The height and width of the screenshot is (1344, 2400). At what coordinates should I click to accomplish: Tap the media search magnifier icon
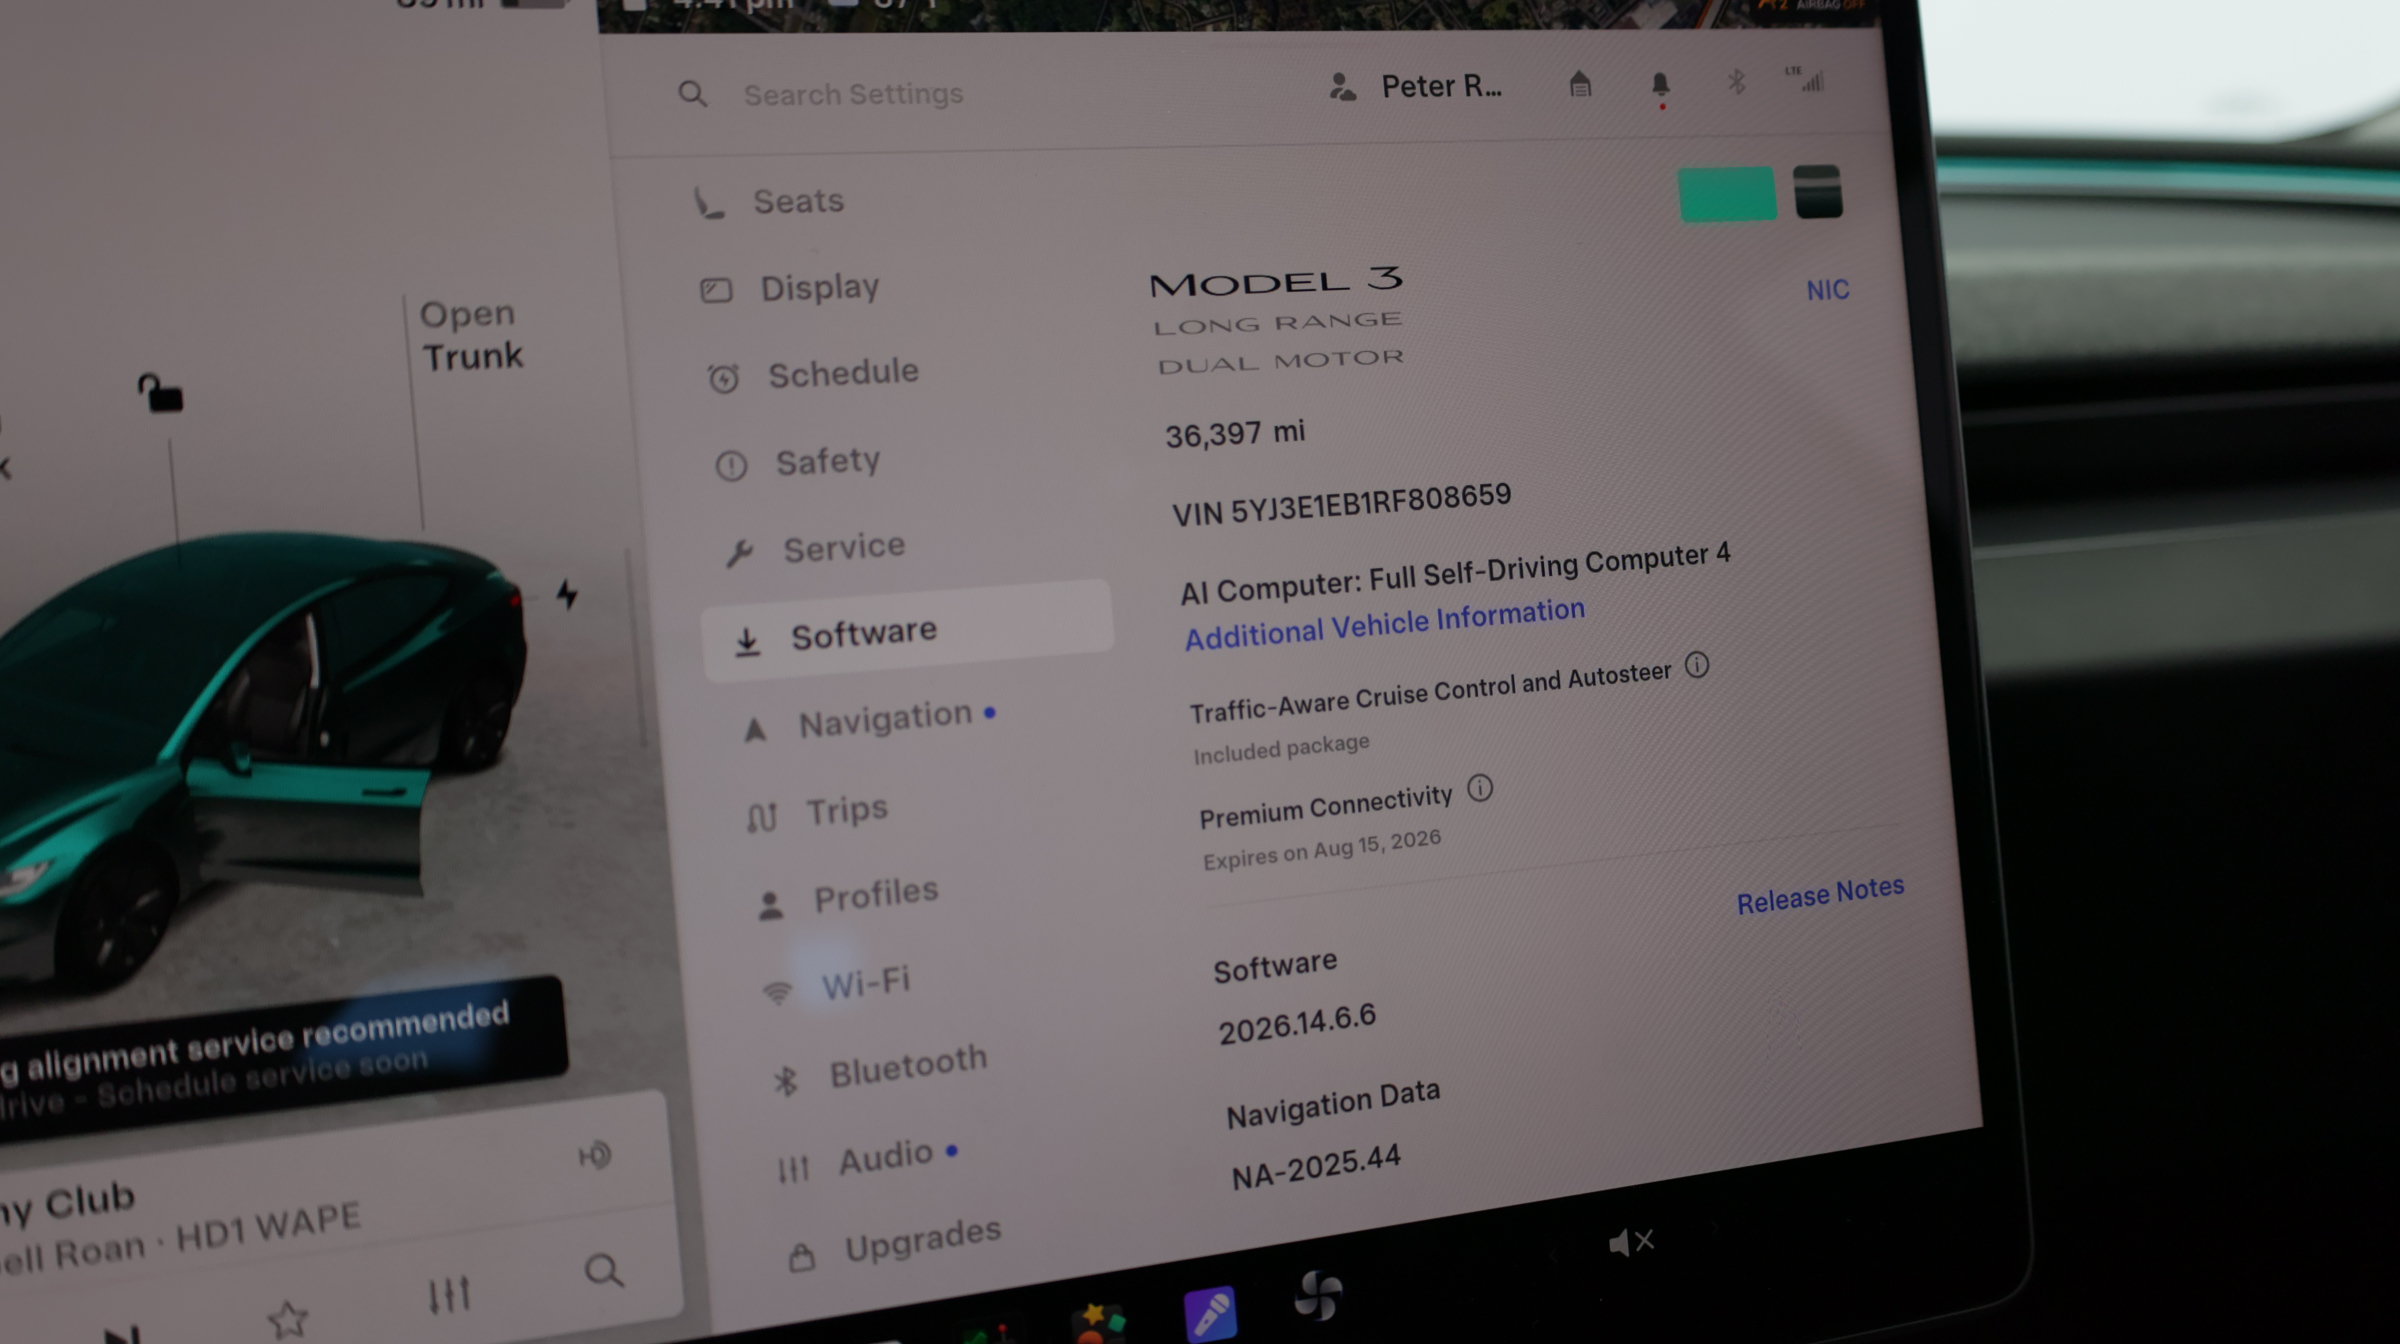(604, 1270)
